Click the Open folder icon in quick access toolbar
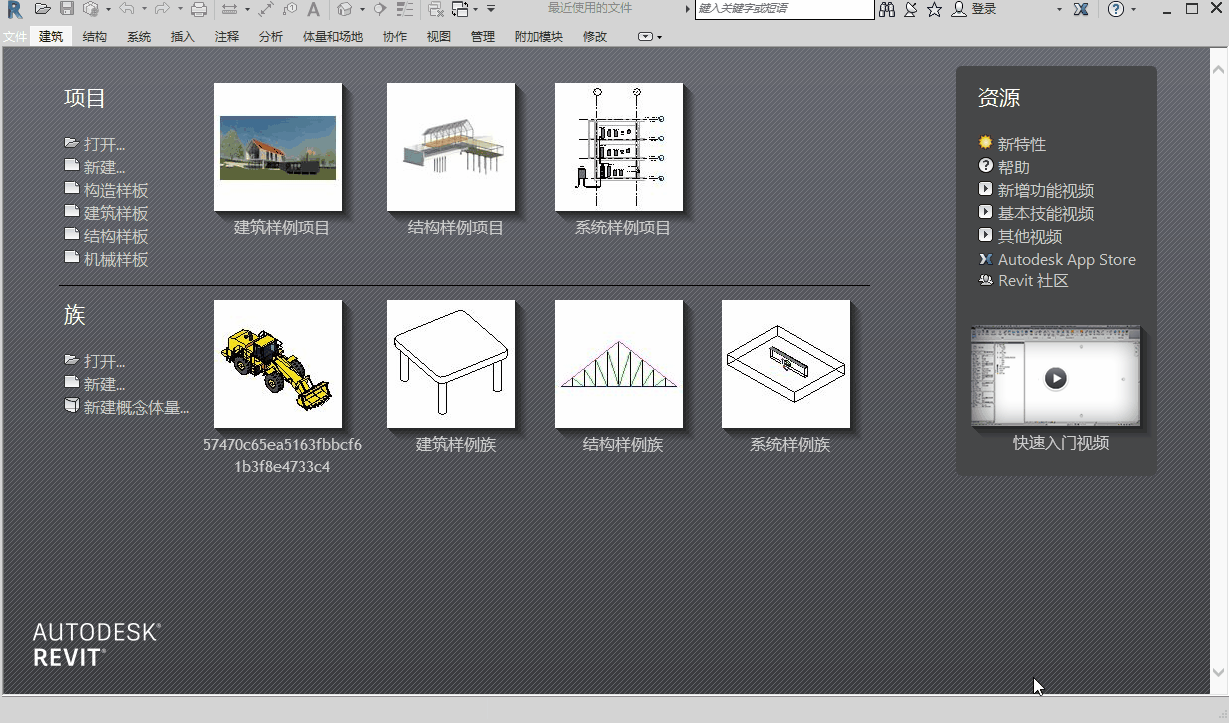This screenshot has width=1229, height=723. click(x=42, y=9)
